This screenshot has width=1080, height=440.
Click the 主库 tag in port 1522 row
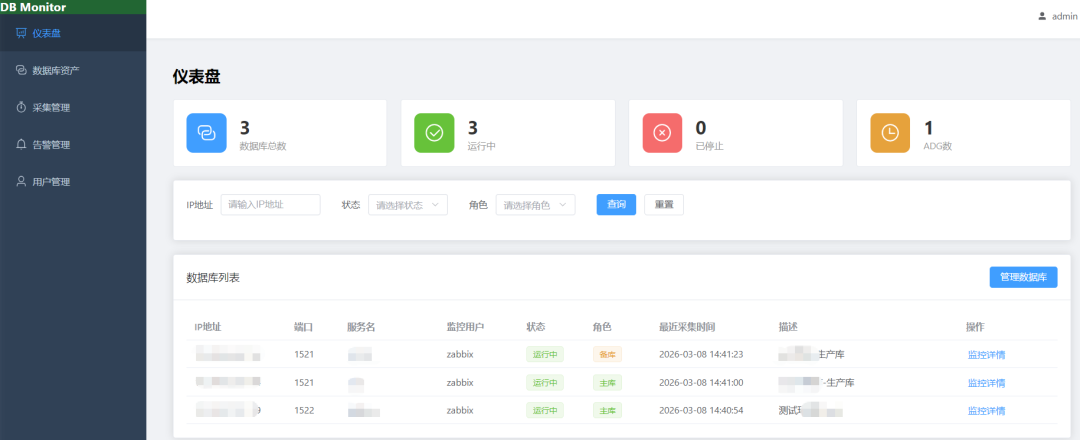pos(607,410)
